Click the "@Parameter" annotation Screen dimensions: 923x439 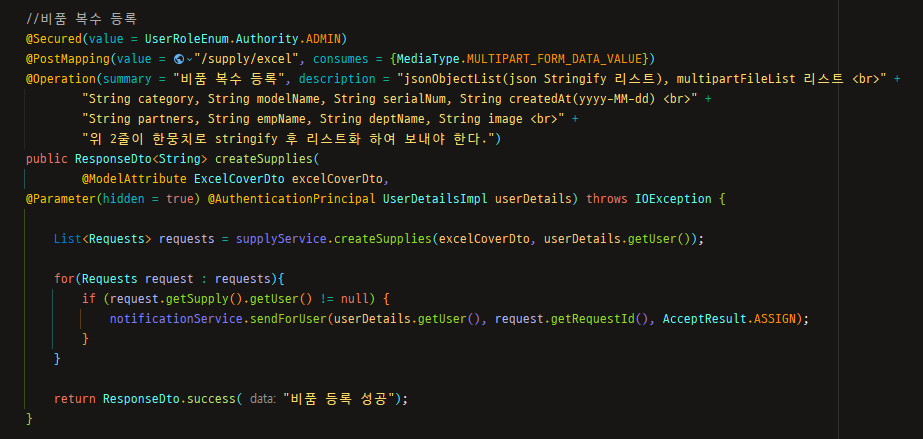61,199
